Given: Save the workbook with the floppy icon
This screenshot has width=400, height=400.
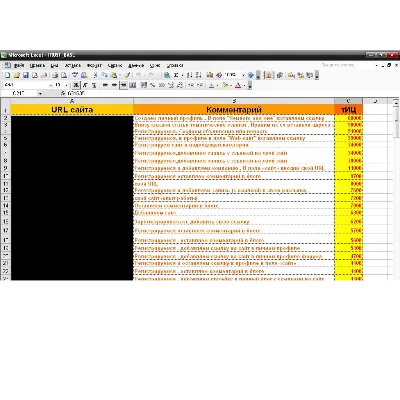Looking at the screenshot, I should click(26, 75).
